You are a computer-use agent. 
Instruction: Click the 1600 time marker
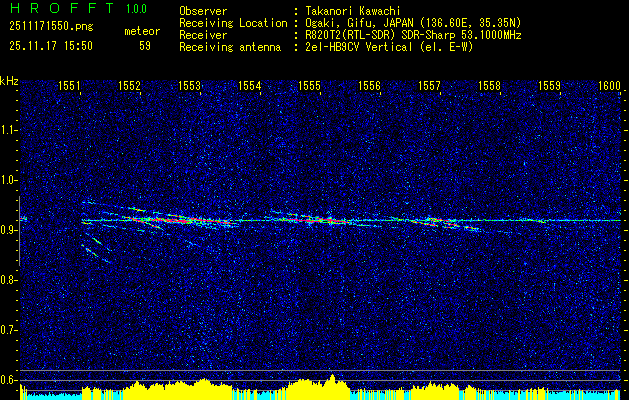[x=609, y=85]
